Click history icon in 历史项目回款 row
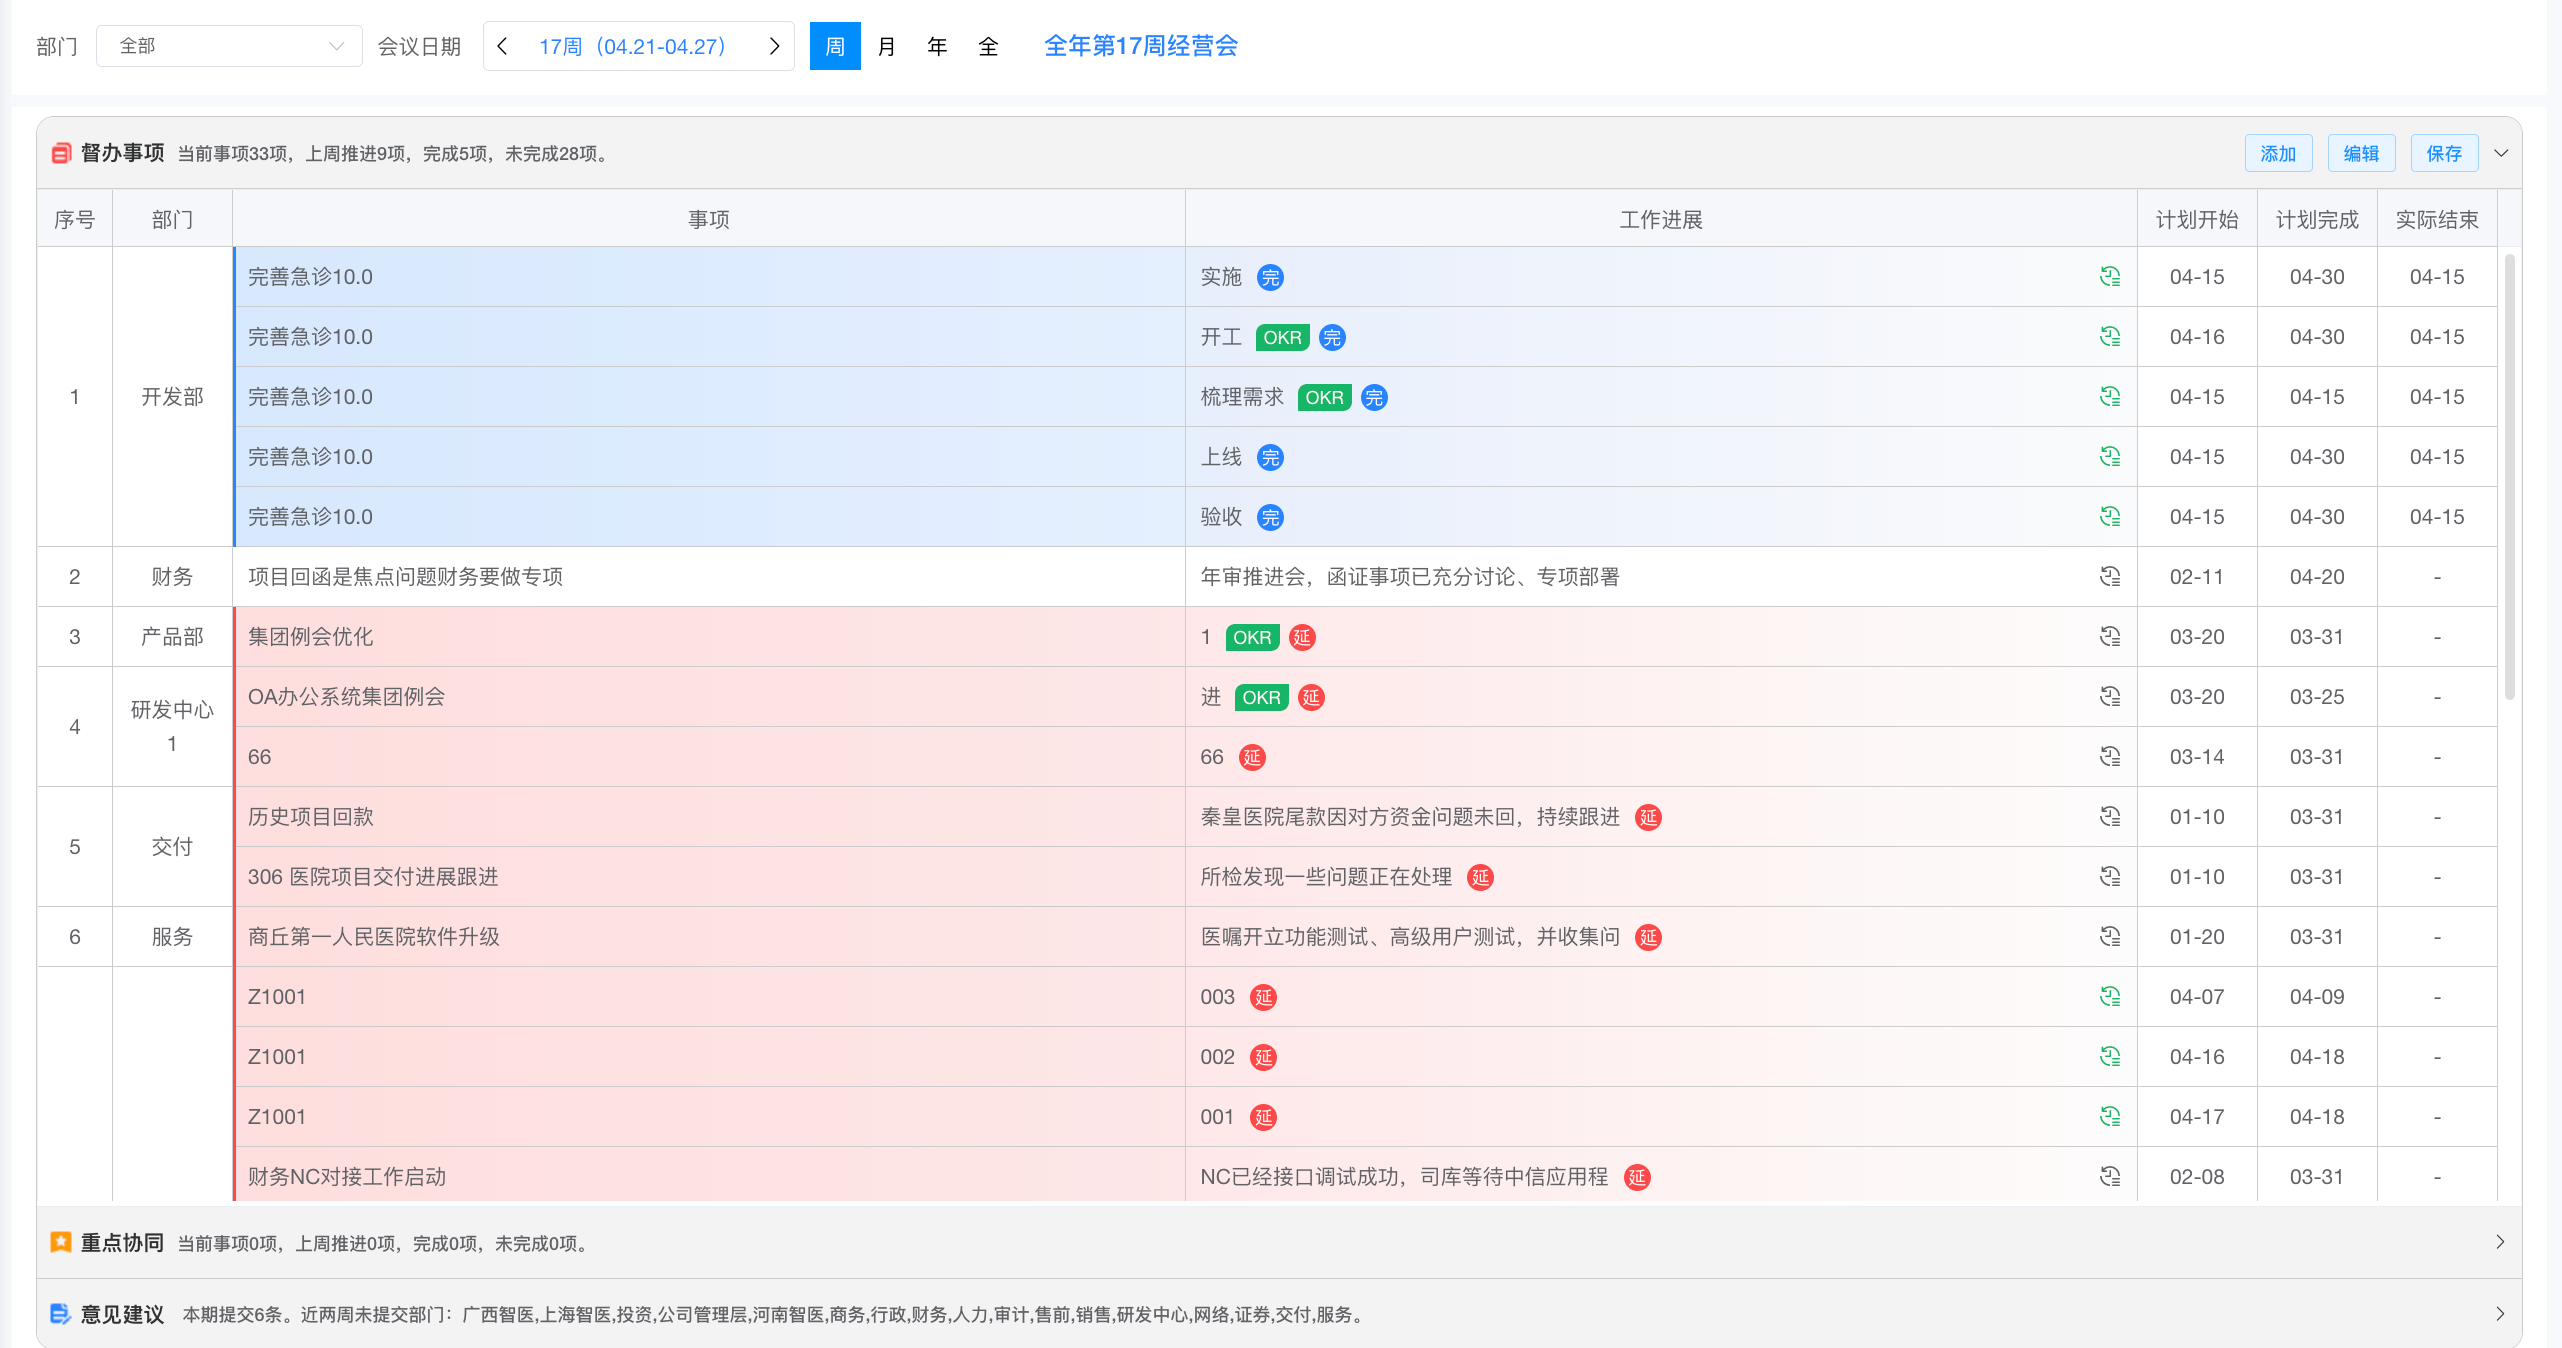This screenshot has height=1348, width=2562. (x=2110, y=817)
